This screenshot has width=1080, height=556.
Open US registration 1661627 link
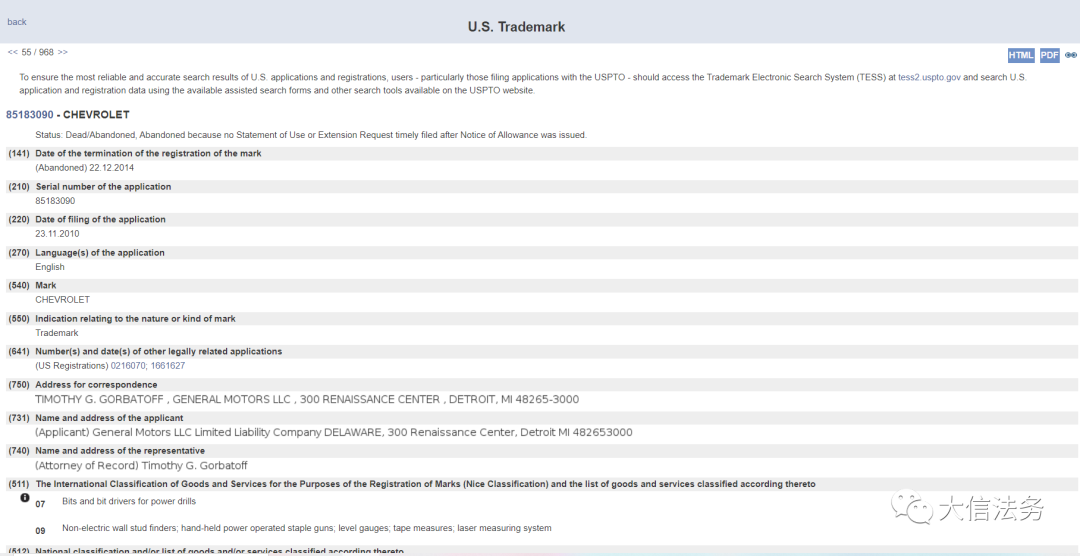(168, 366)
